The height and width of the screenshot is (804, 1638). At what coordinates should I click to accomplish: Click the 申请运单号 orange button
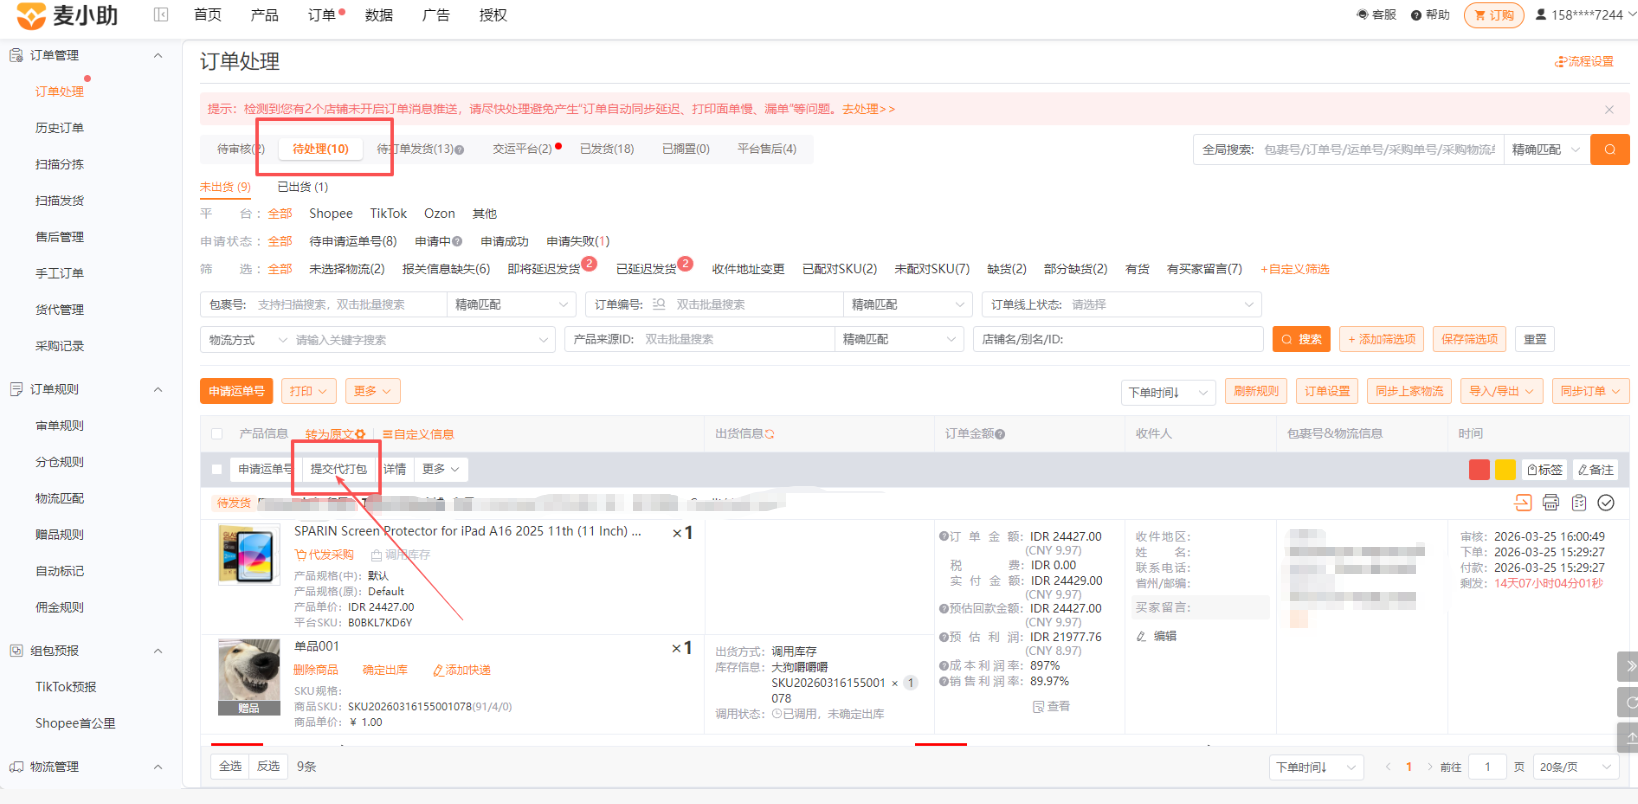coord(237,391)
